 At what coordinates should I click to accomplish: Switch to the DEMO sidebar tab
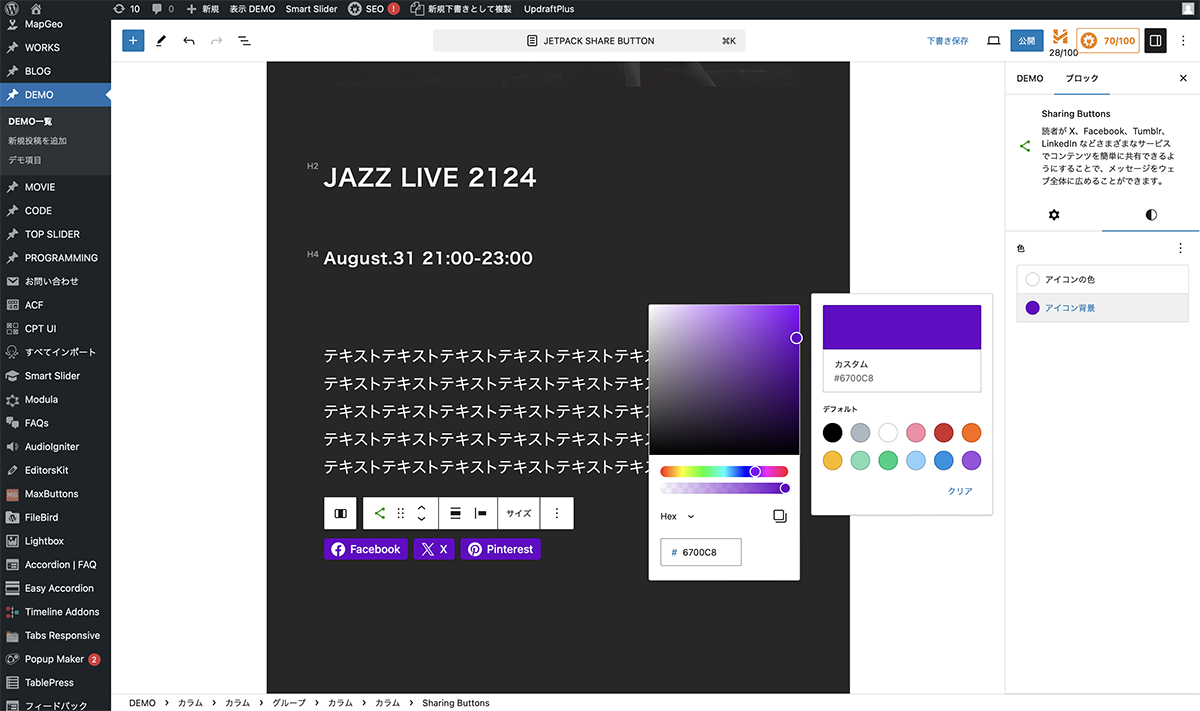1029,78
